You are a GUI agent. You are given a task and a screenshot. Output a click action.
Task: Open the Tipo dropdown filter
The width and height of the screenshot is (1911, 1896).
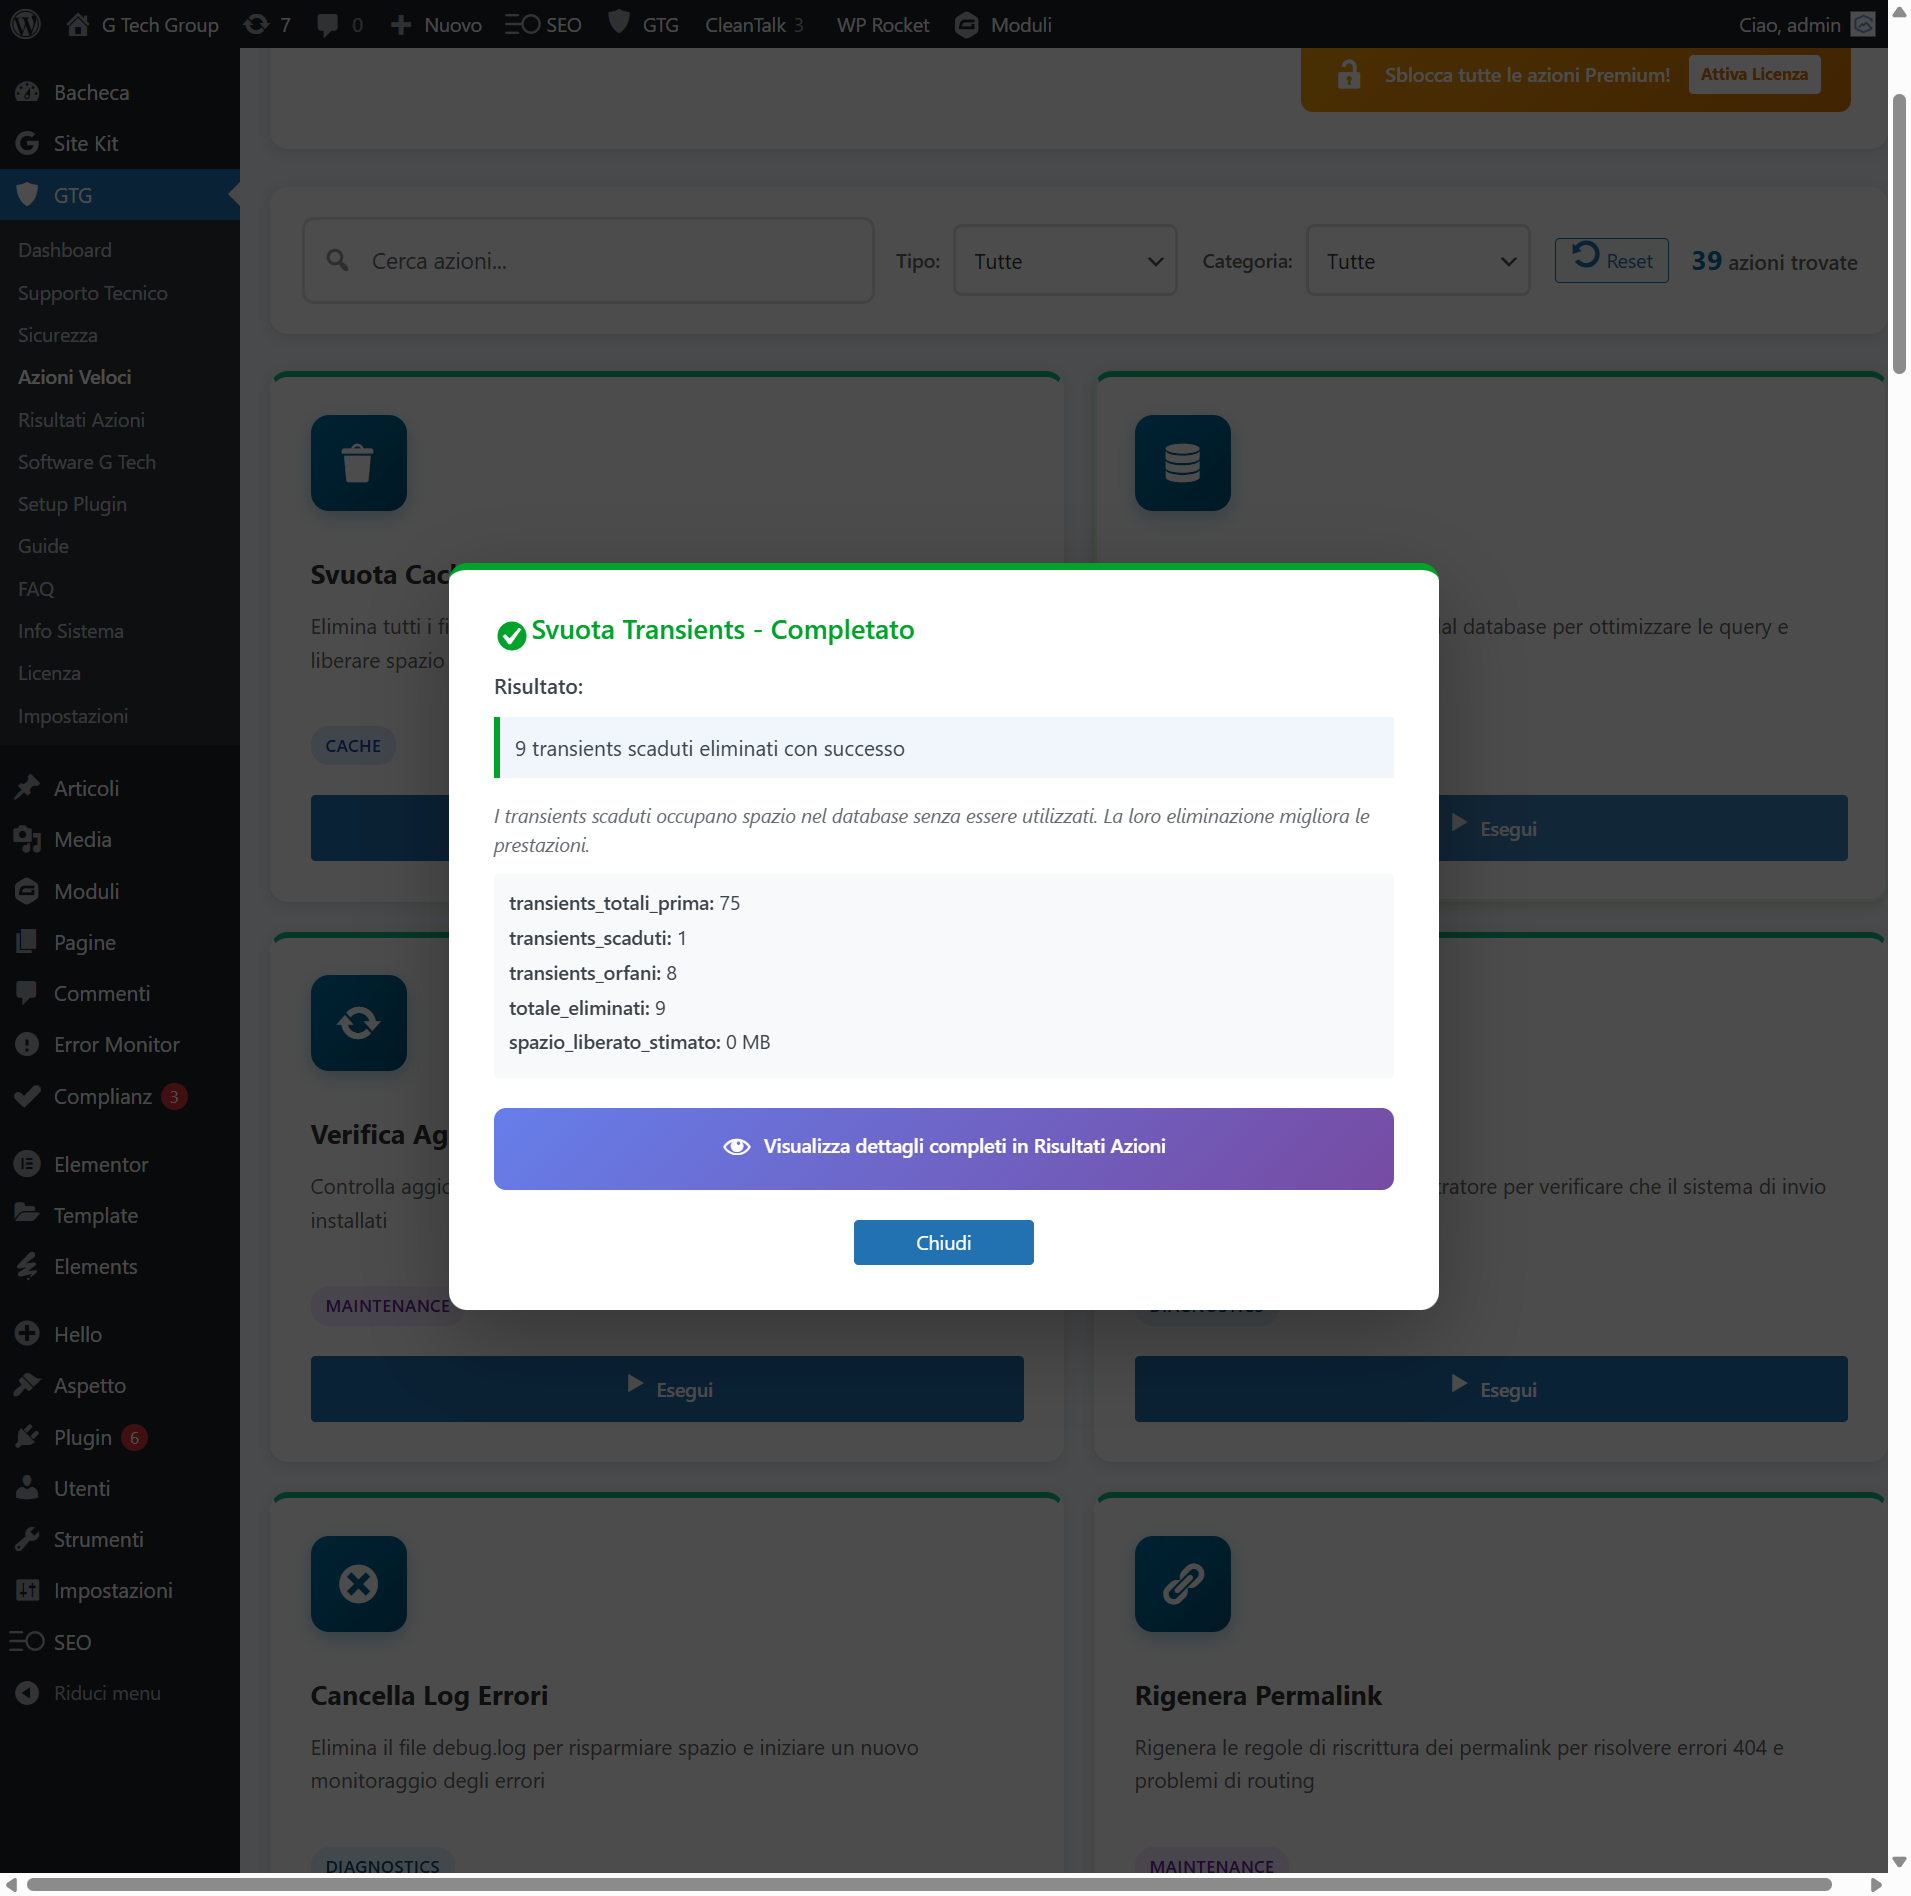[x=1065, y=261]
